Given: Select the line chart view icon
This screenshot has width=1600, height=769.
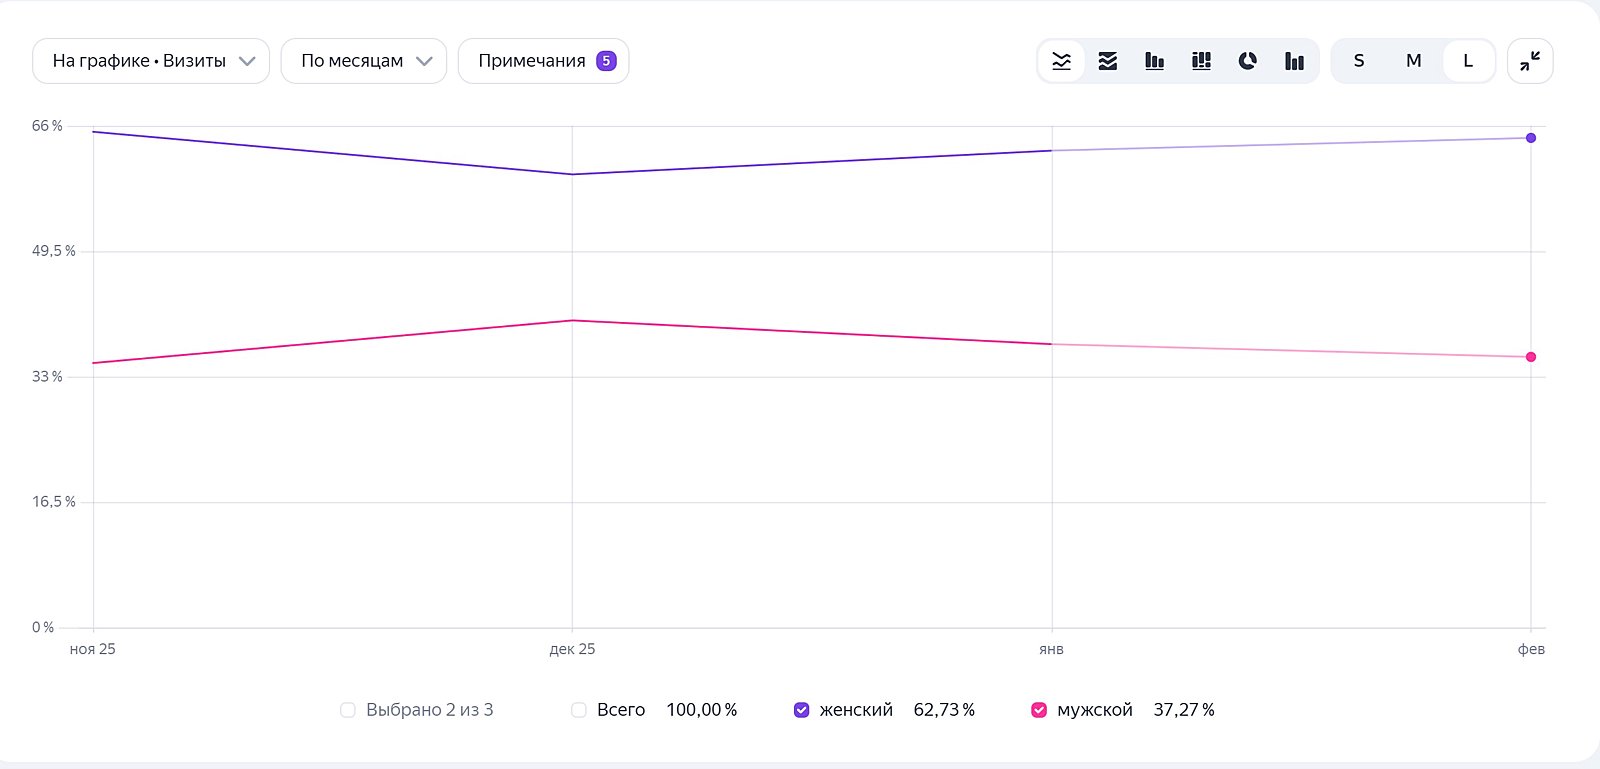Looking at the screenshot, I should click(x=1062, y=61).
